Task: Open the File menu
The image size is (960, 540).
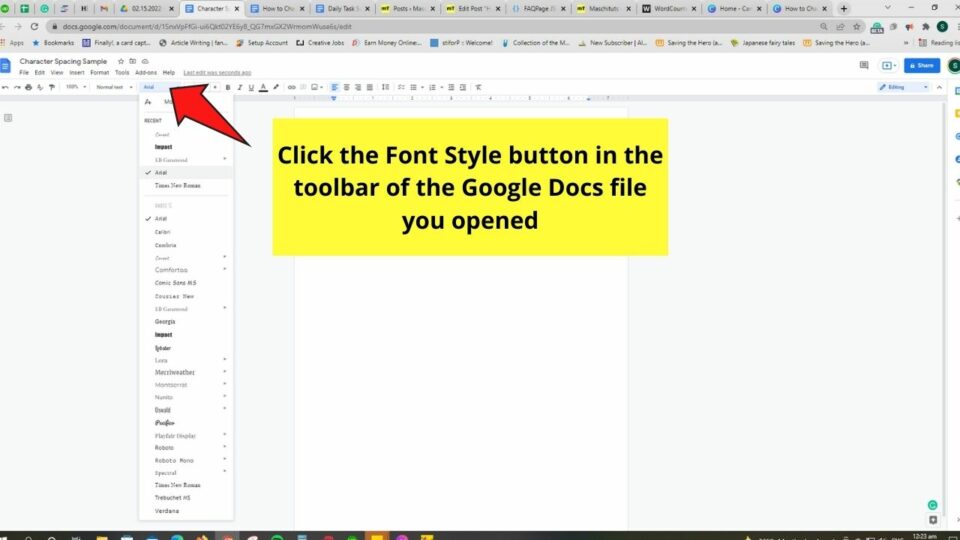Action: (x=24, y=73)
